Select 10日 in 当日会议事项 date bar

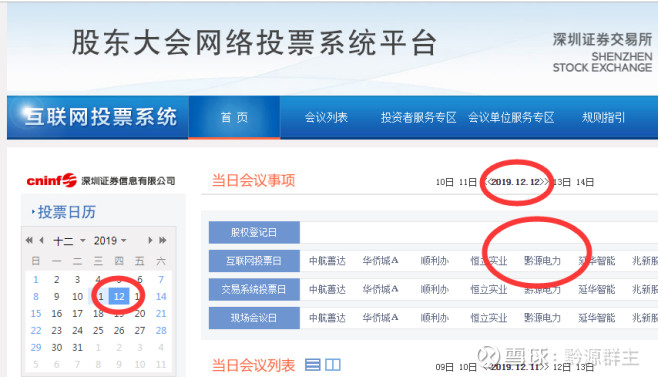click(x=444, y=182)
